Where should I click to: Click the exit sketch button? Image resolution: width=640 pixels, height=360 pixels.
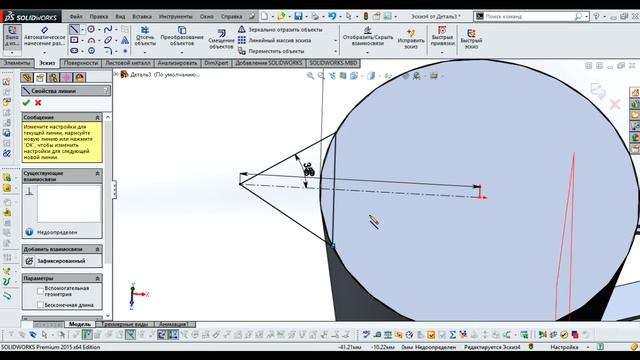[x=12, y=36]
